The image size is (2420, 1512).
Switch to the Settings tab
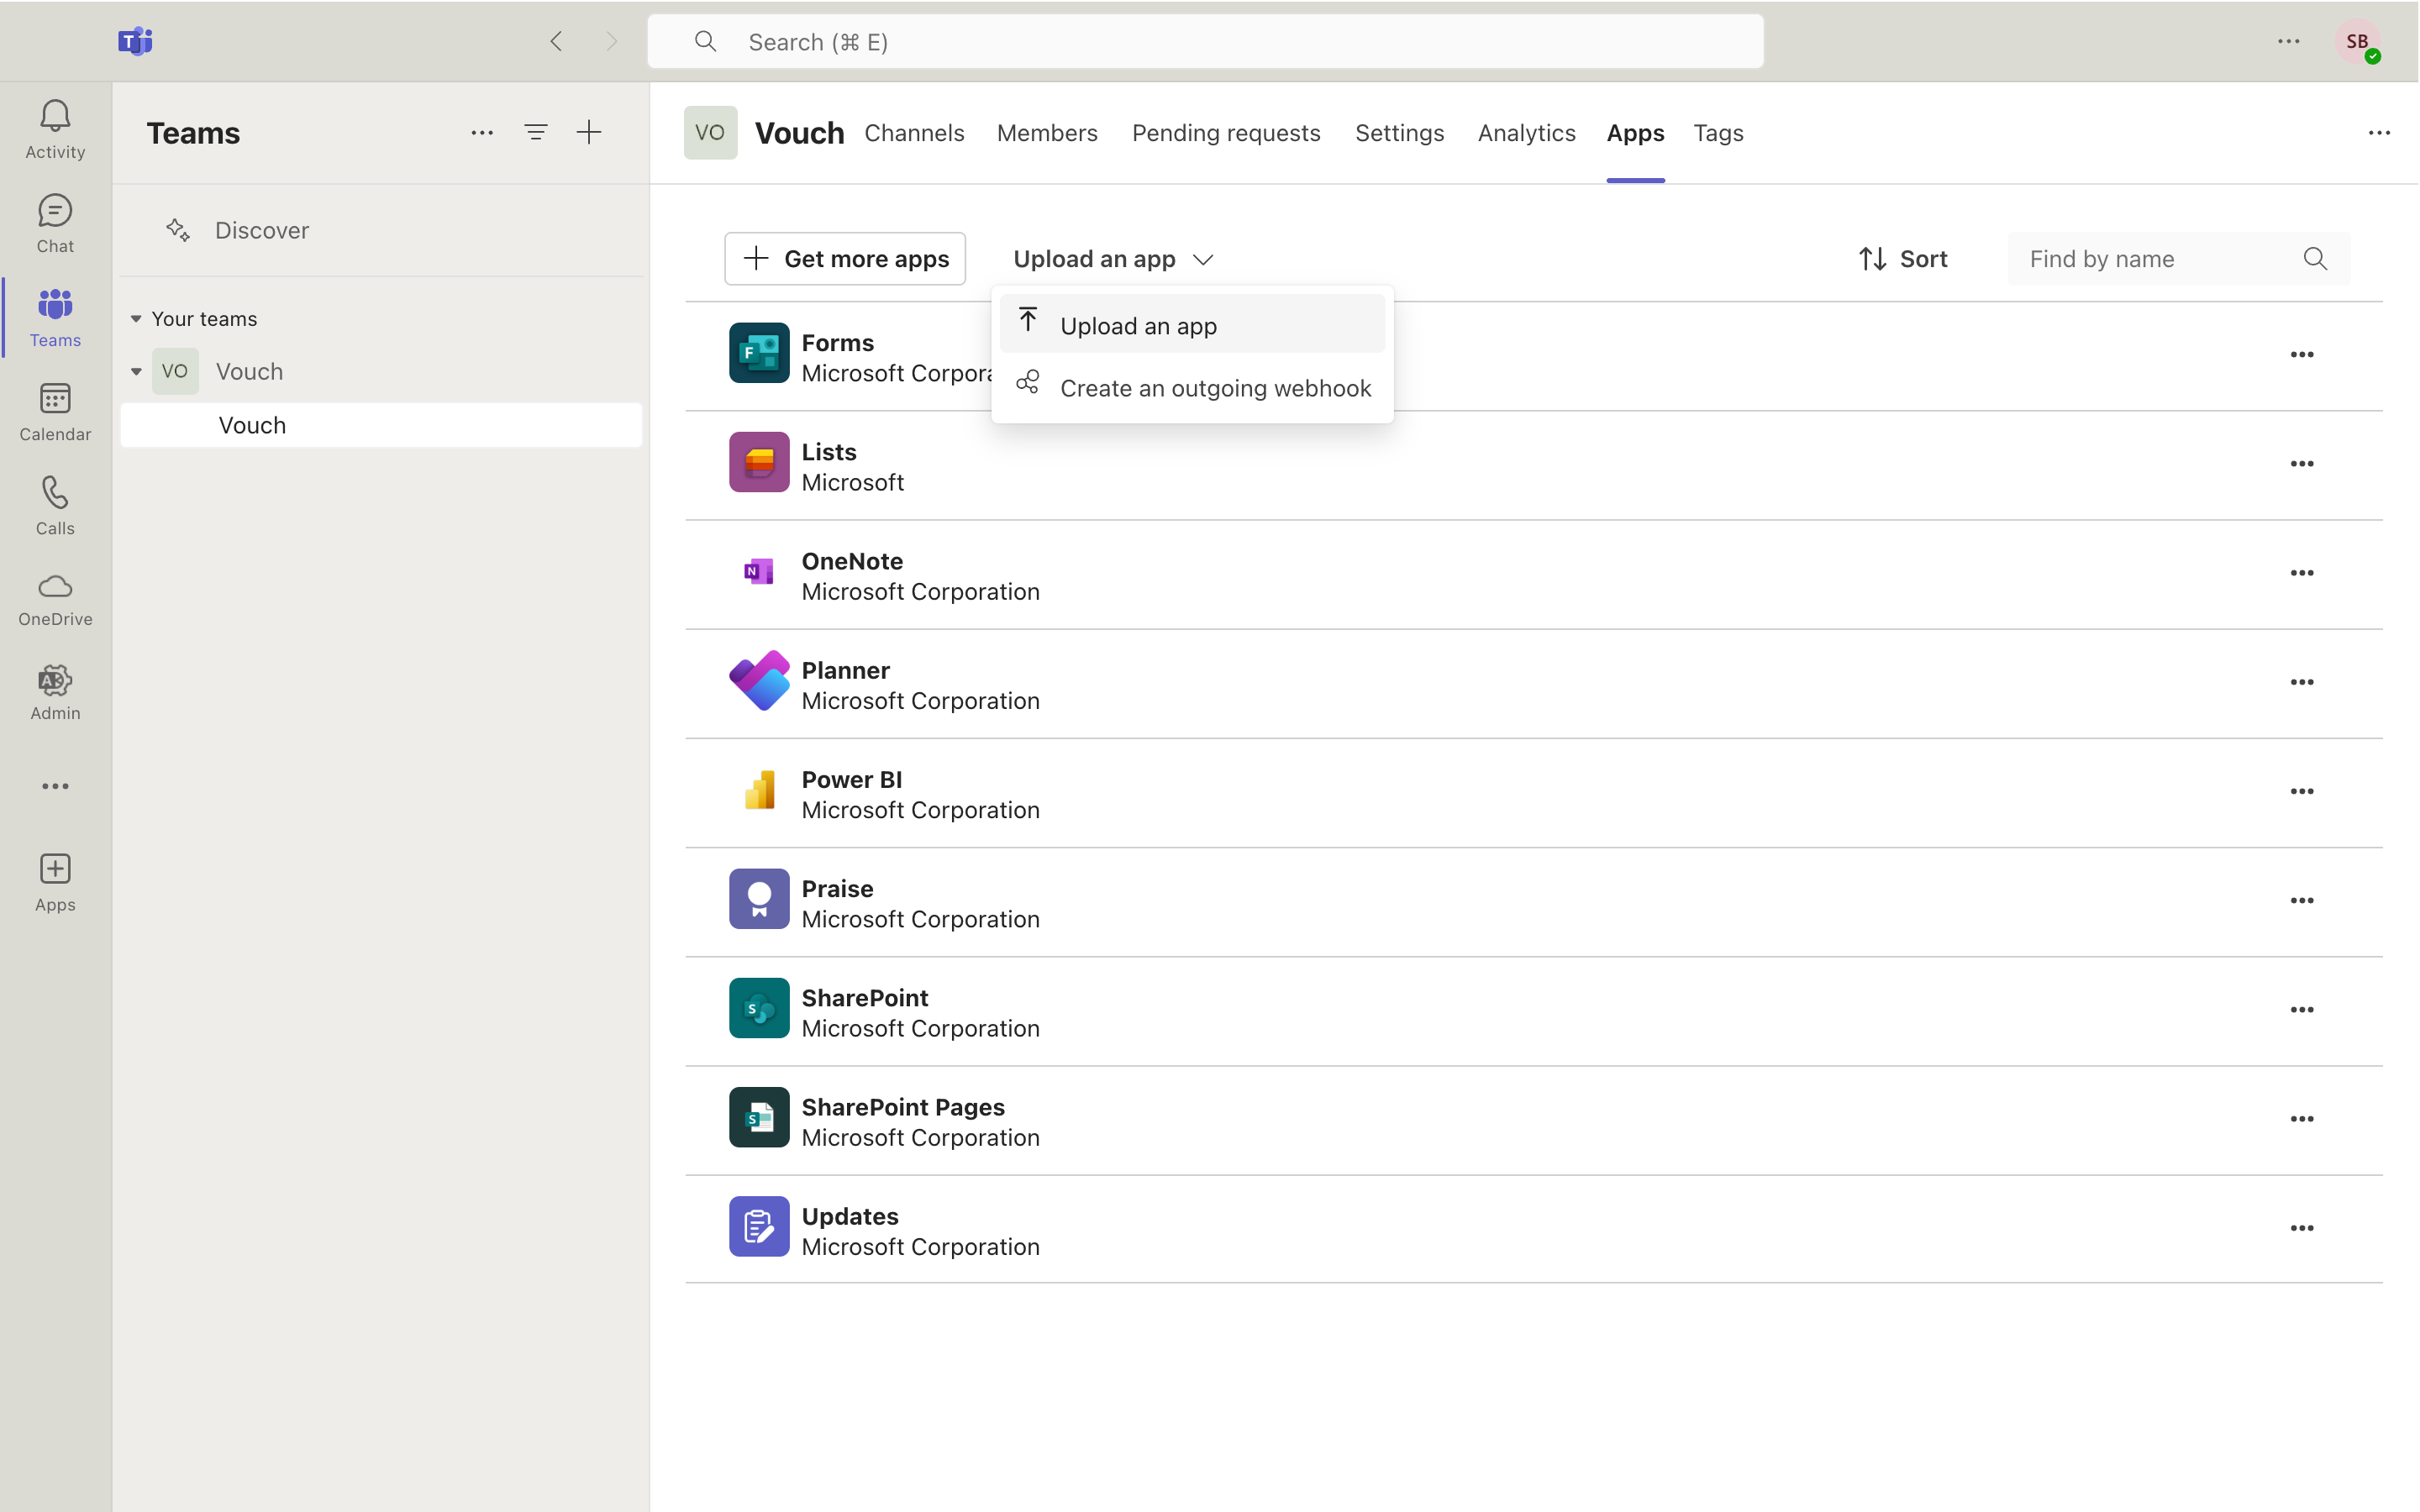pyautogui.click(x=1399, y=133)
